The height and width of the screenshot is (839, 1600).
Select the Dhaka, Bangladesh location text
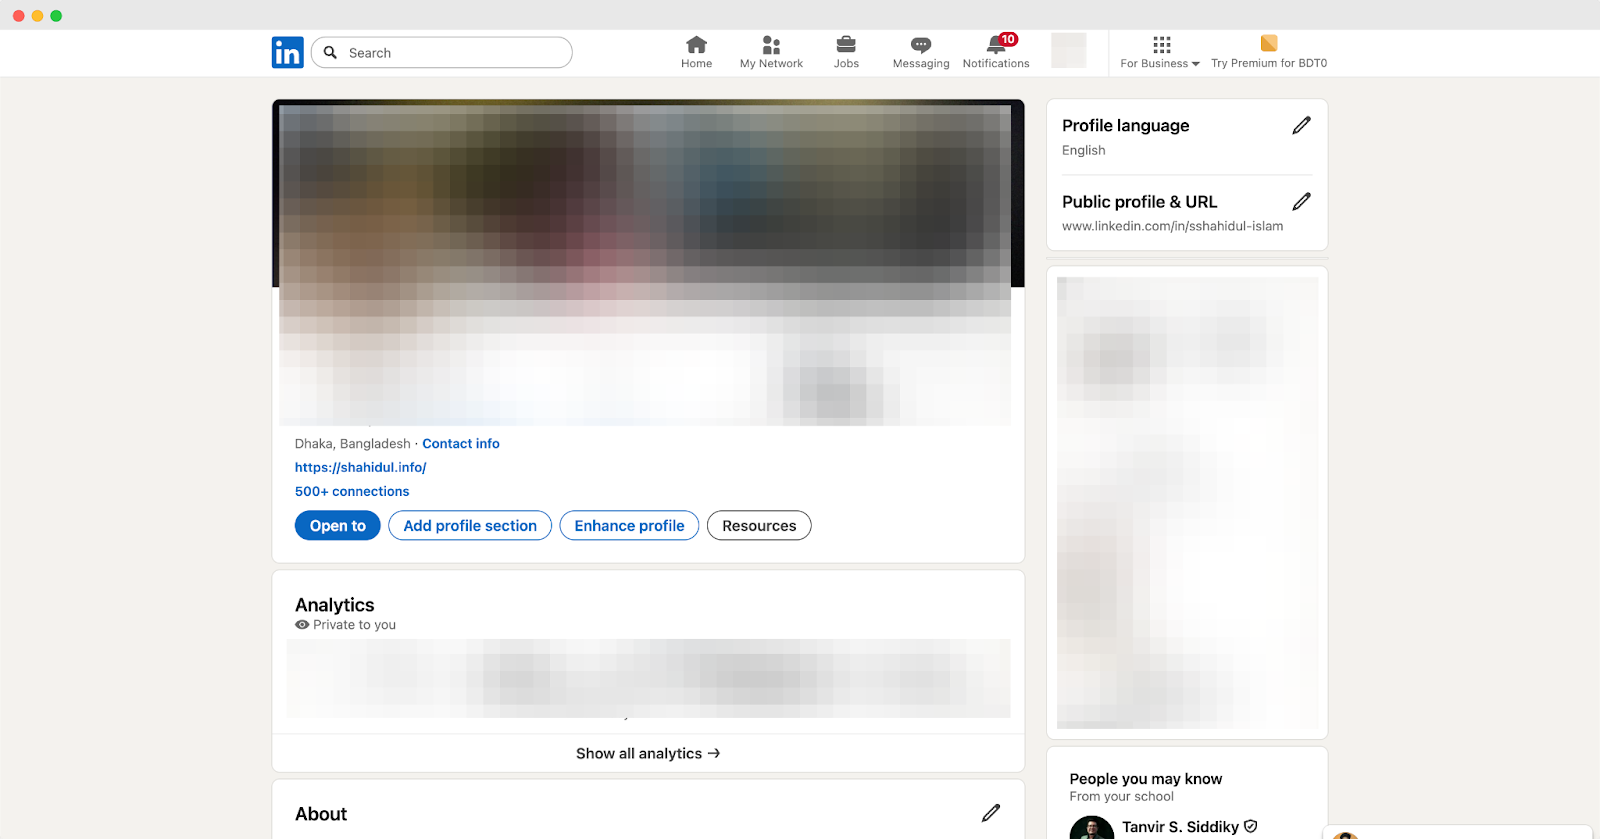pos(352,444)
